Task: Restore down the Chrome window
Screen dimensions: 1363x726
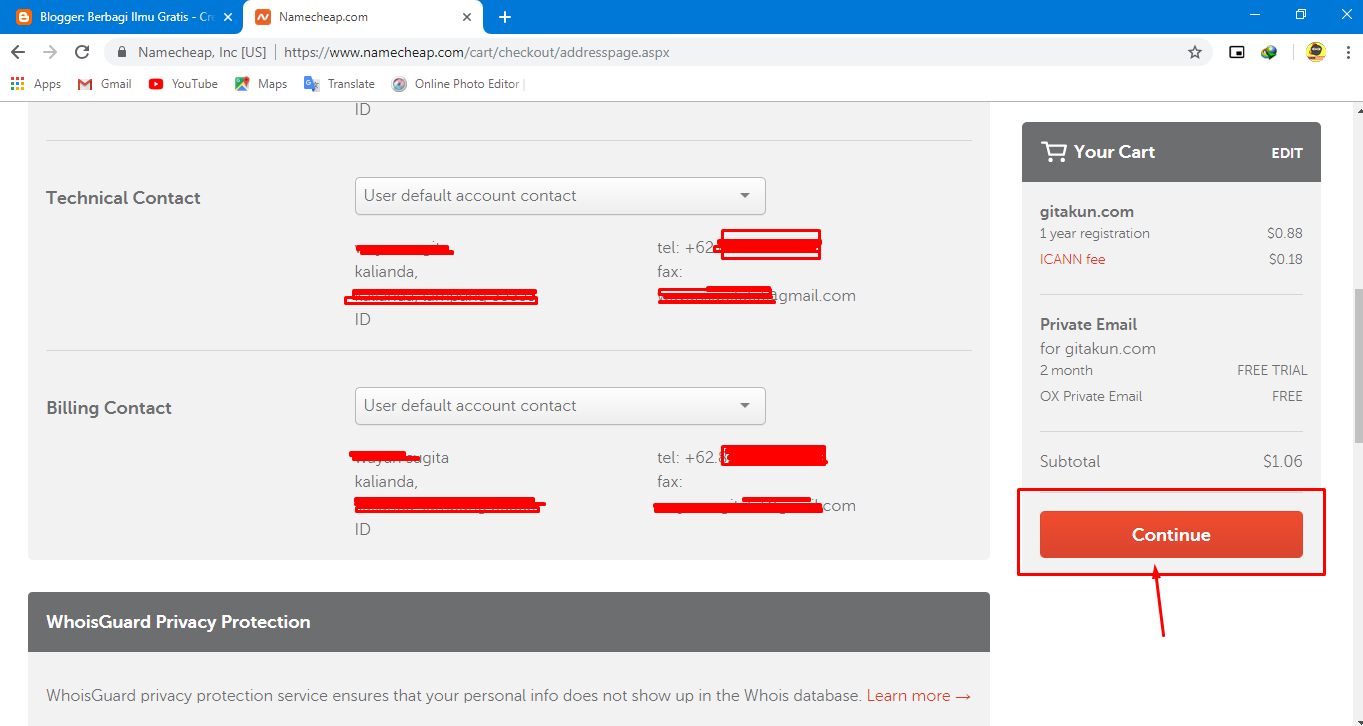Action: [x=1300, y=14]
